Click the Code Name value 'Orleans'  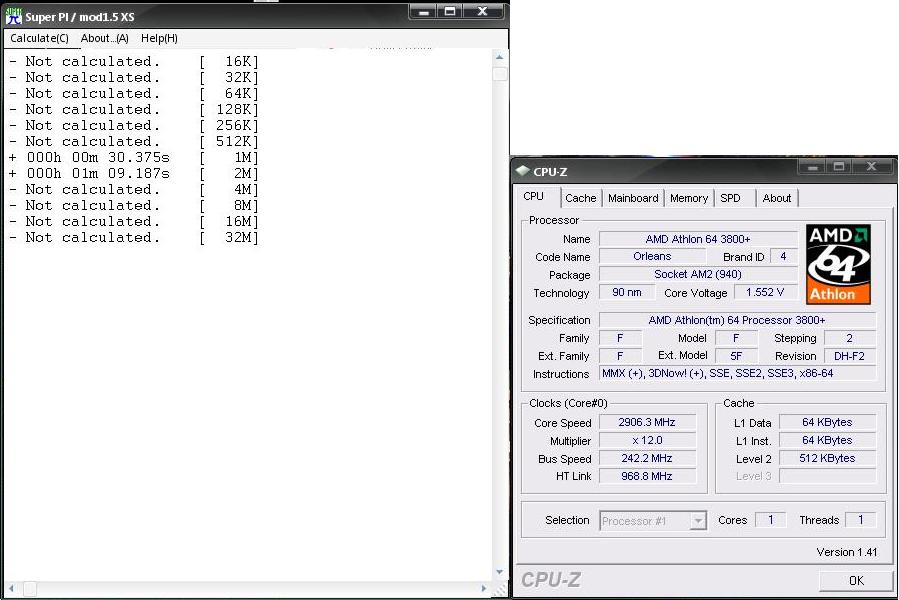coord(652,256)
